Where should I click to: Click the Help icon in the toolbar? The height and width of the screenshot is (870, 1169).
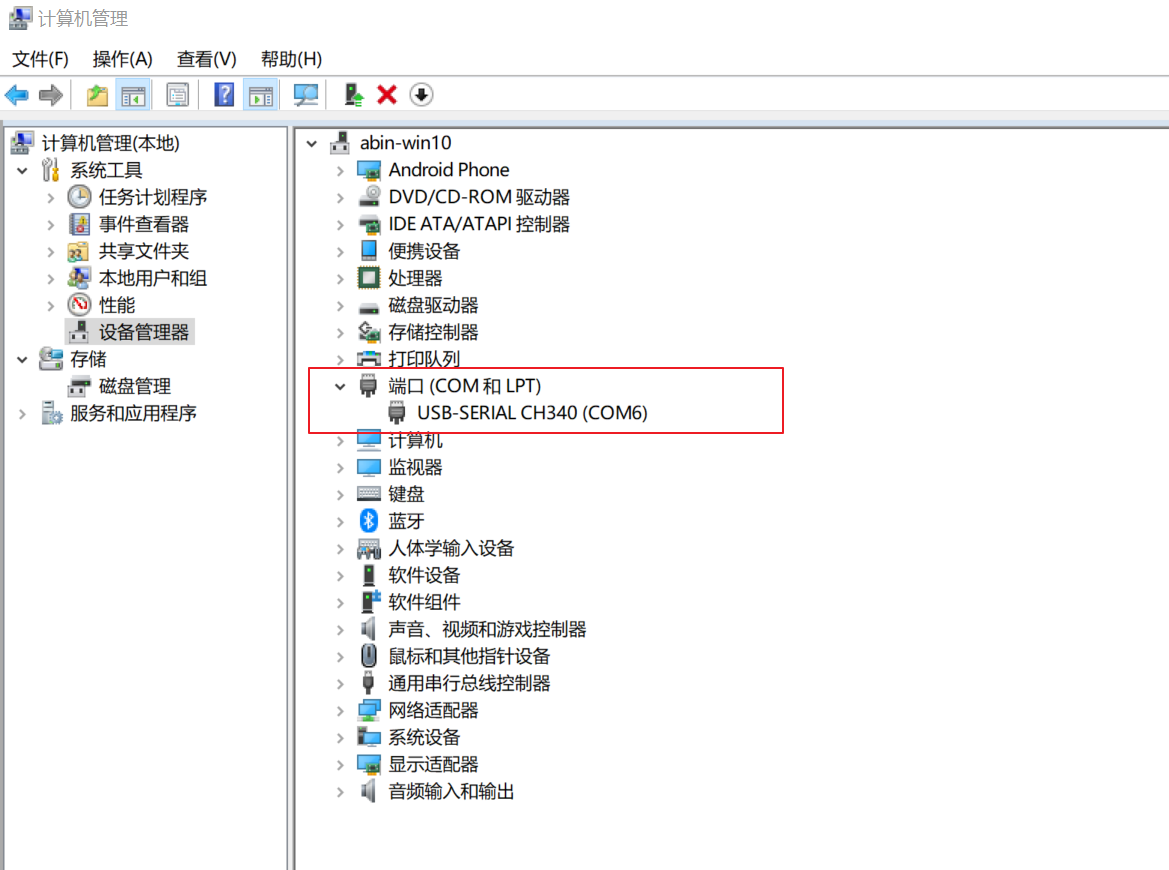coord(224,94)
